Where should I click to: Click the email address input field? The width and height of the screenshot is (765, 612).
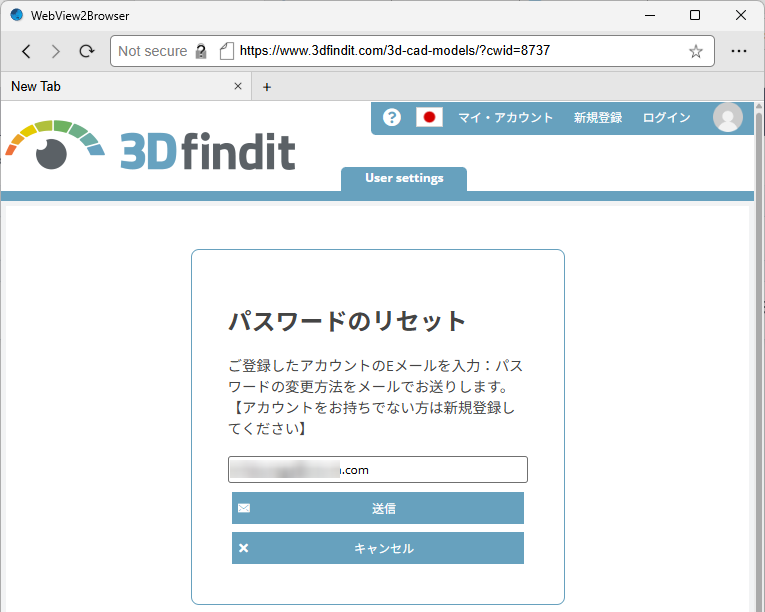pos(377,469)
